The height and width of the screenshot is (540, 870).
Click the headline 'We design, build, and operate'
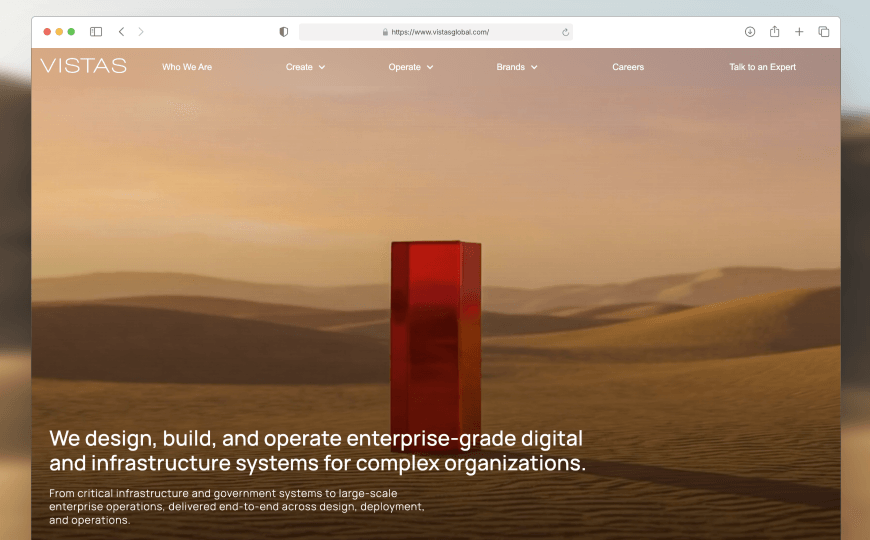click(x=317, y=451)
